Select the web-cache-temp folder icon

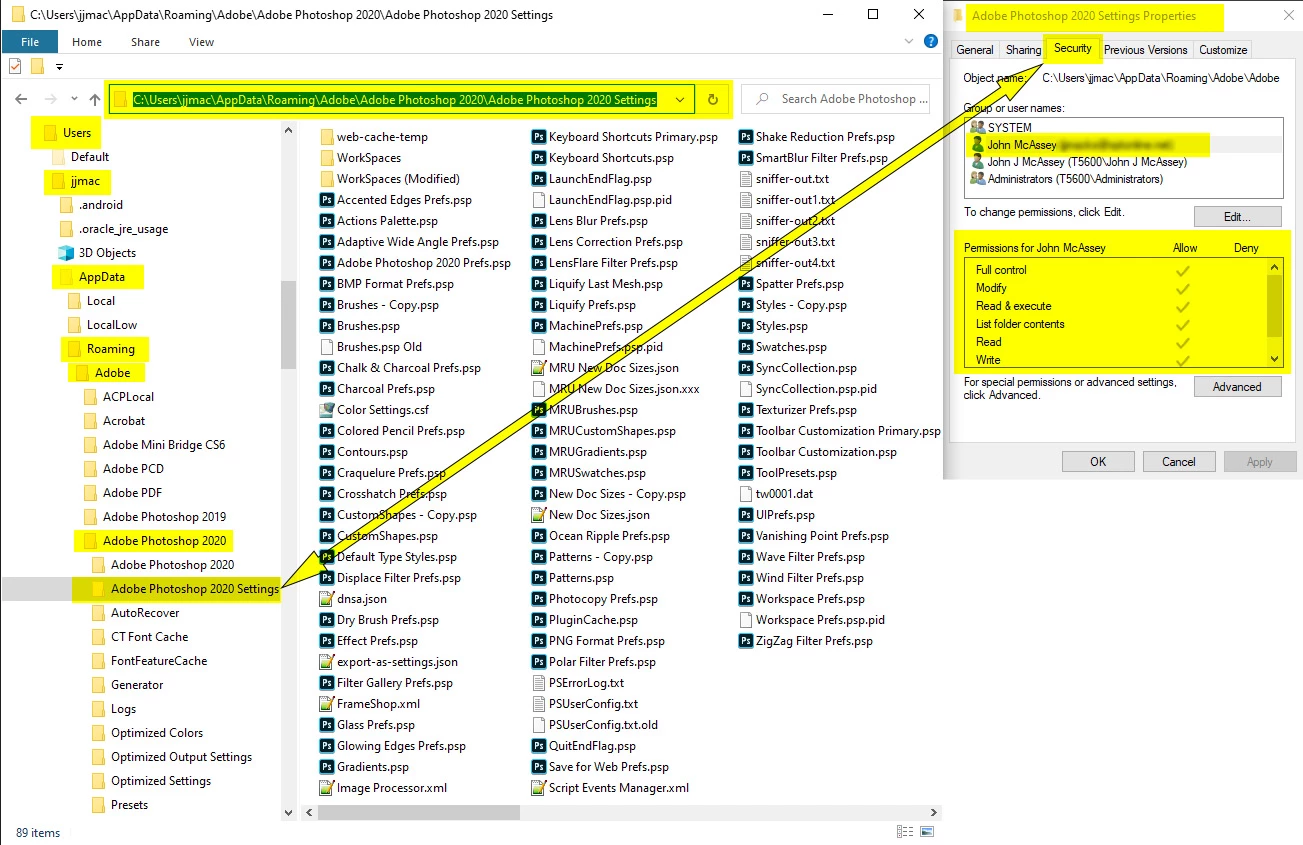click(326, 137)
